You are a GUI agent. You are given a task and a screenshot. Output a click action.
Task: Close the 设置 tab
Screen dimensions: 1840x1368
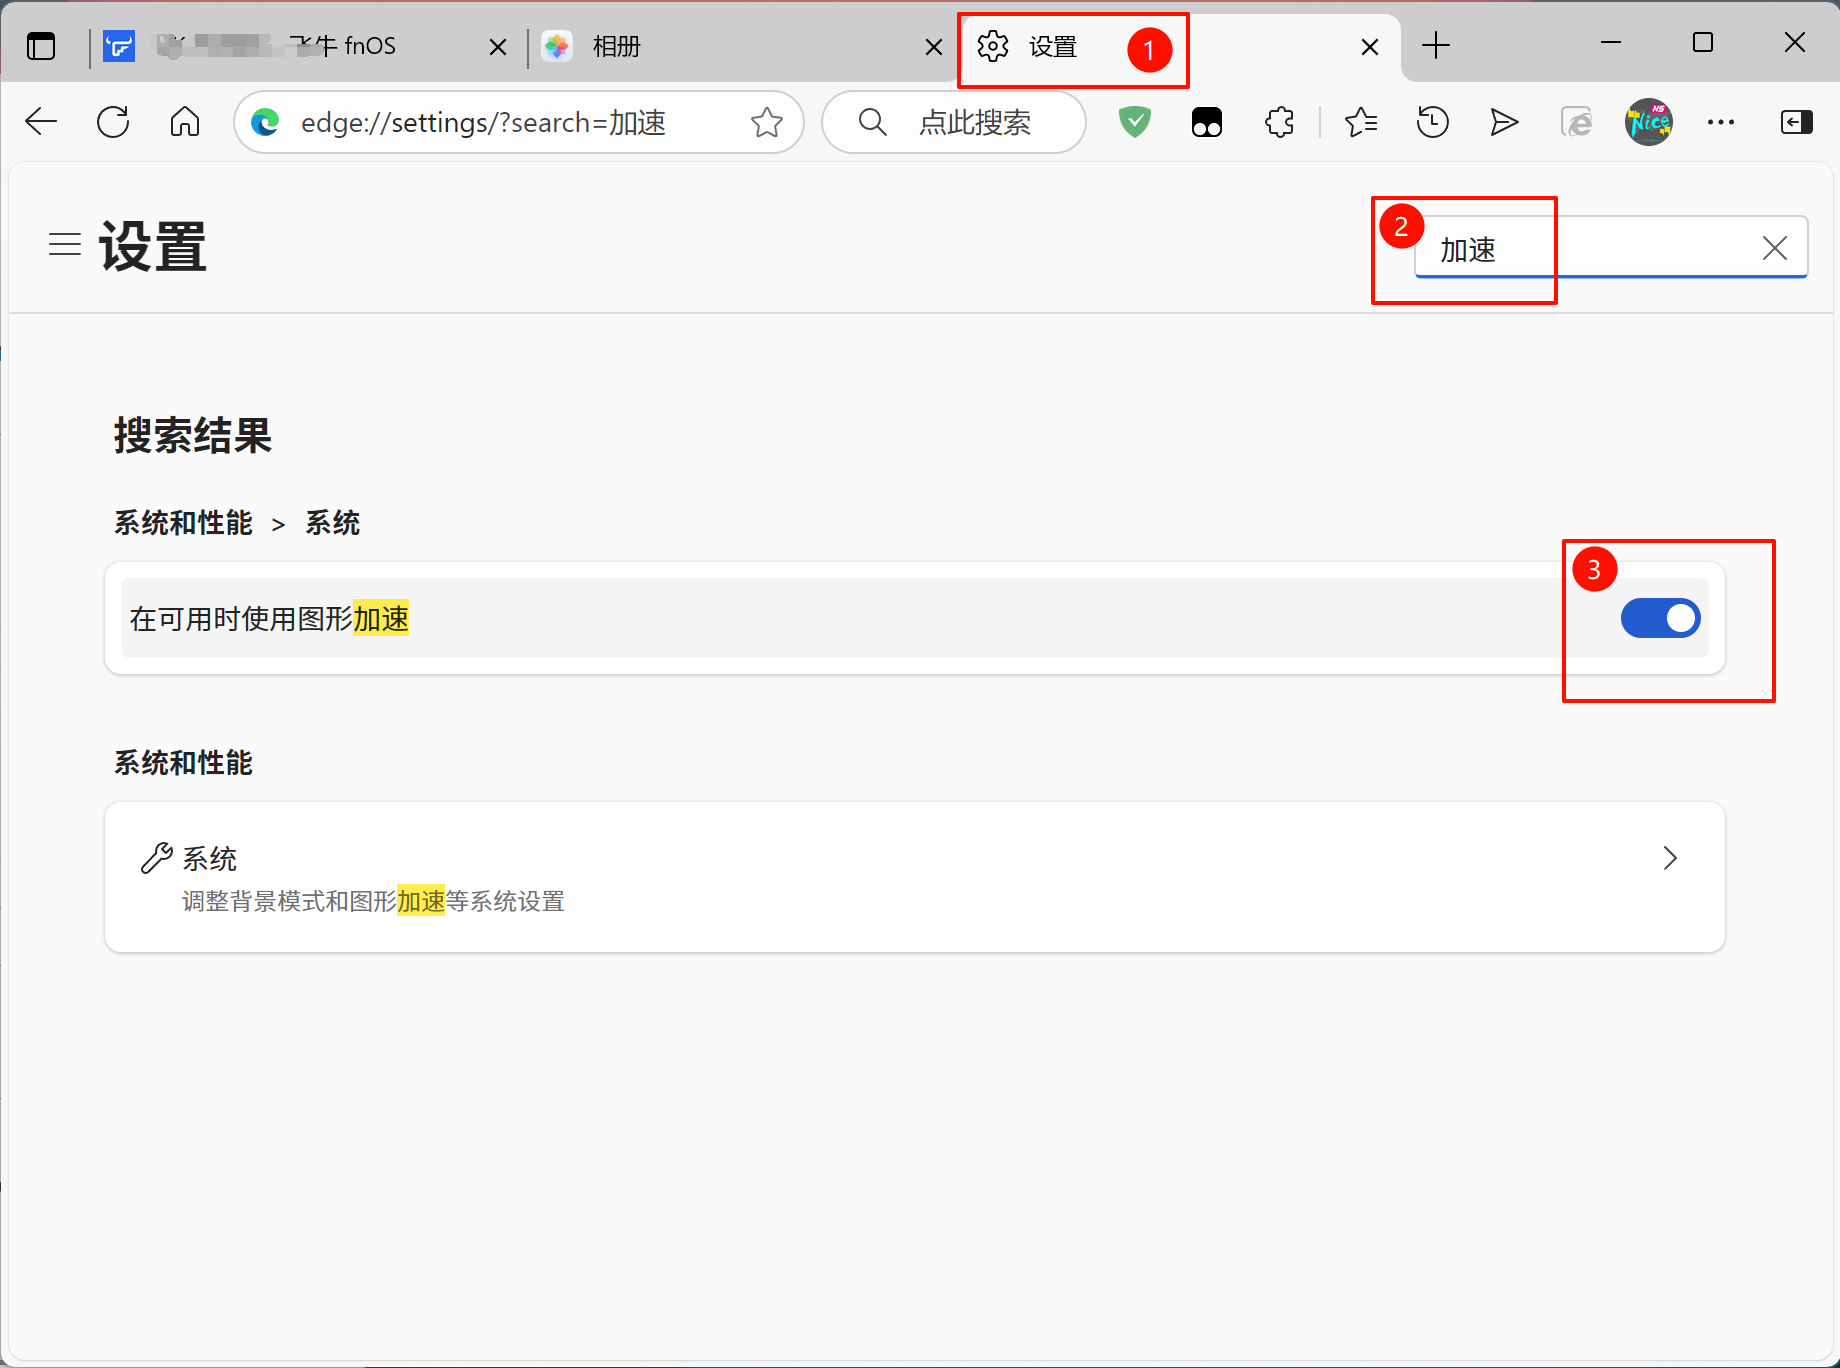coord(1370,47)
